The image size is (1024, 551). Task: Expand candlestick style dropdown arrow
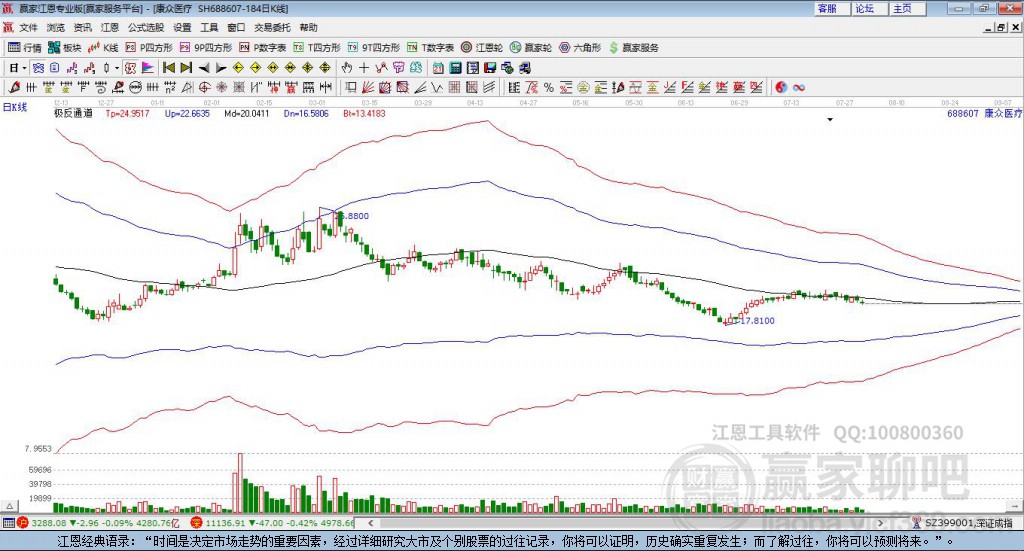(x=117, y=68)
